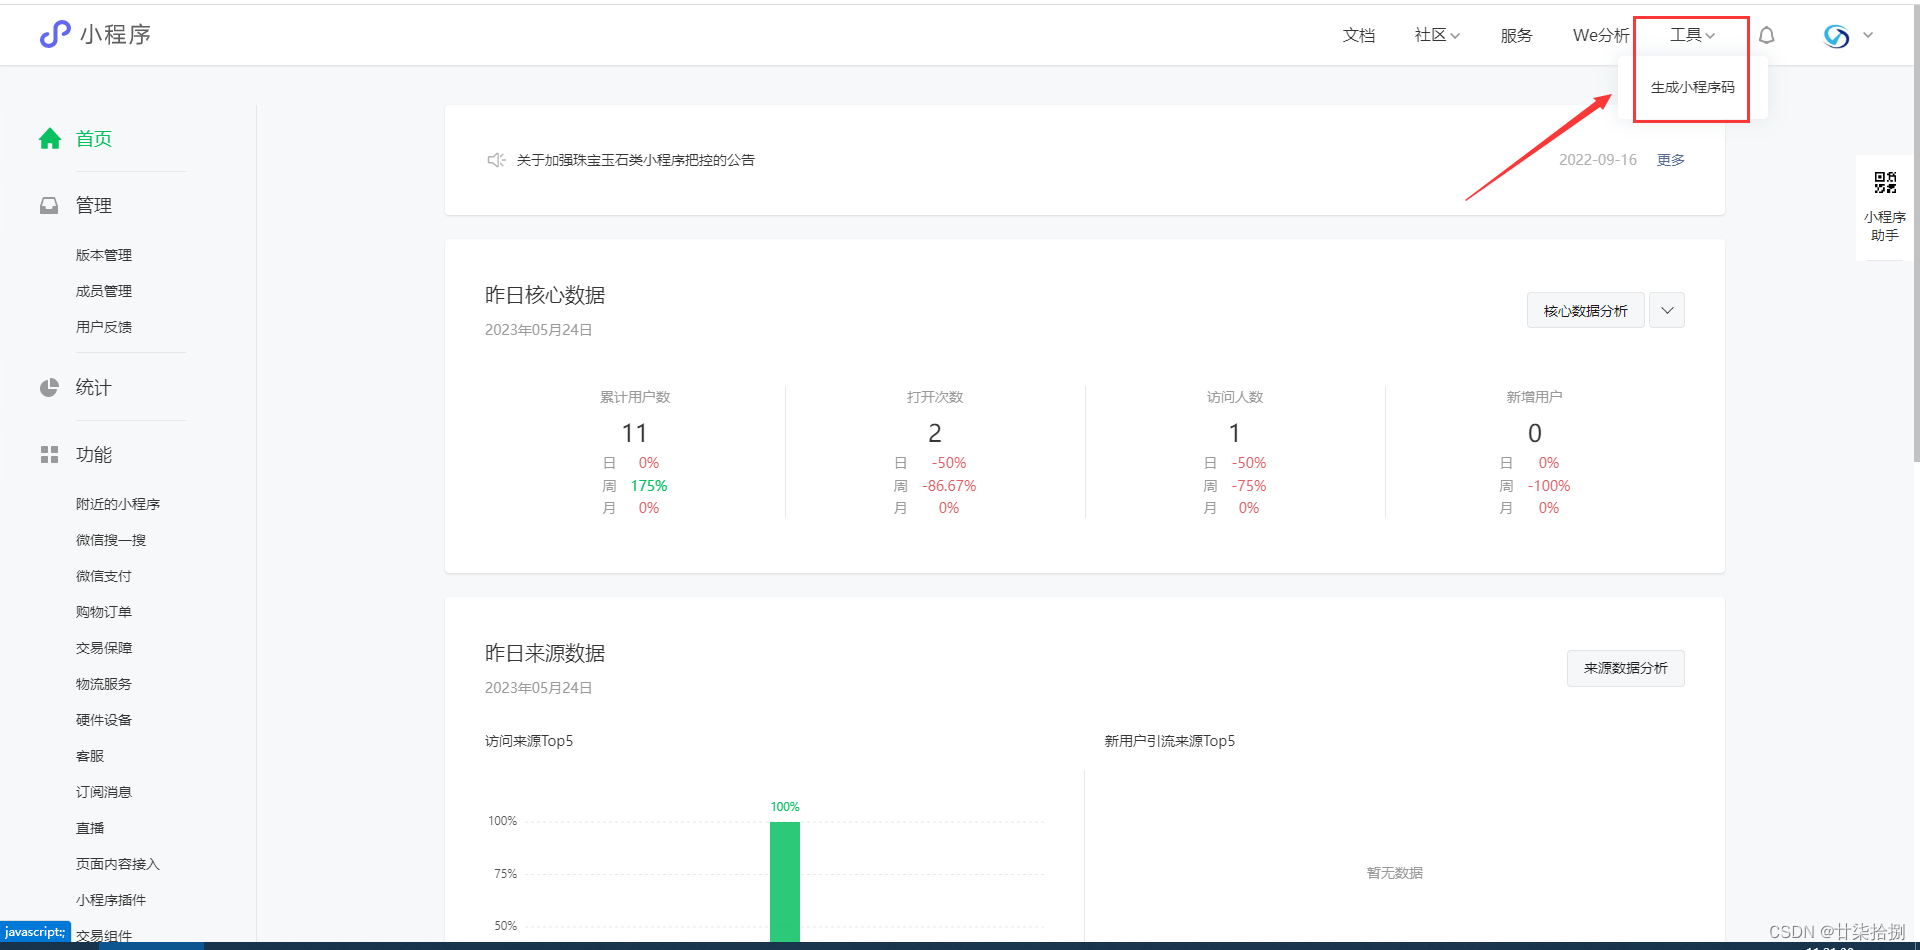The height and width of the screenshot is (950, 1920).
Task: Open 版本管理 in the sidebar
Action: (x=104, y=255)
